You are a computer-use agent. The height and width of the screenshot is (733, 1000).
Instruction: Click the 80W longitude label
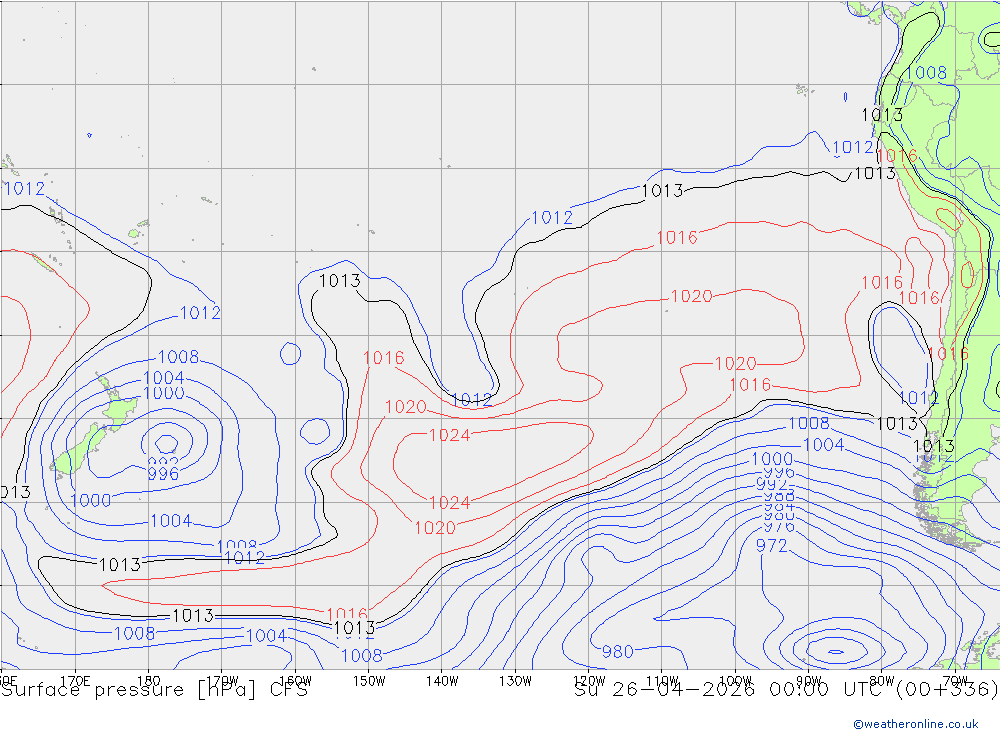[882, 681]
